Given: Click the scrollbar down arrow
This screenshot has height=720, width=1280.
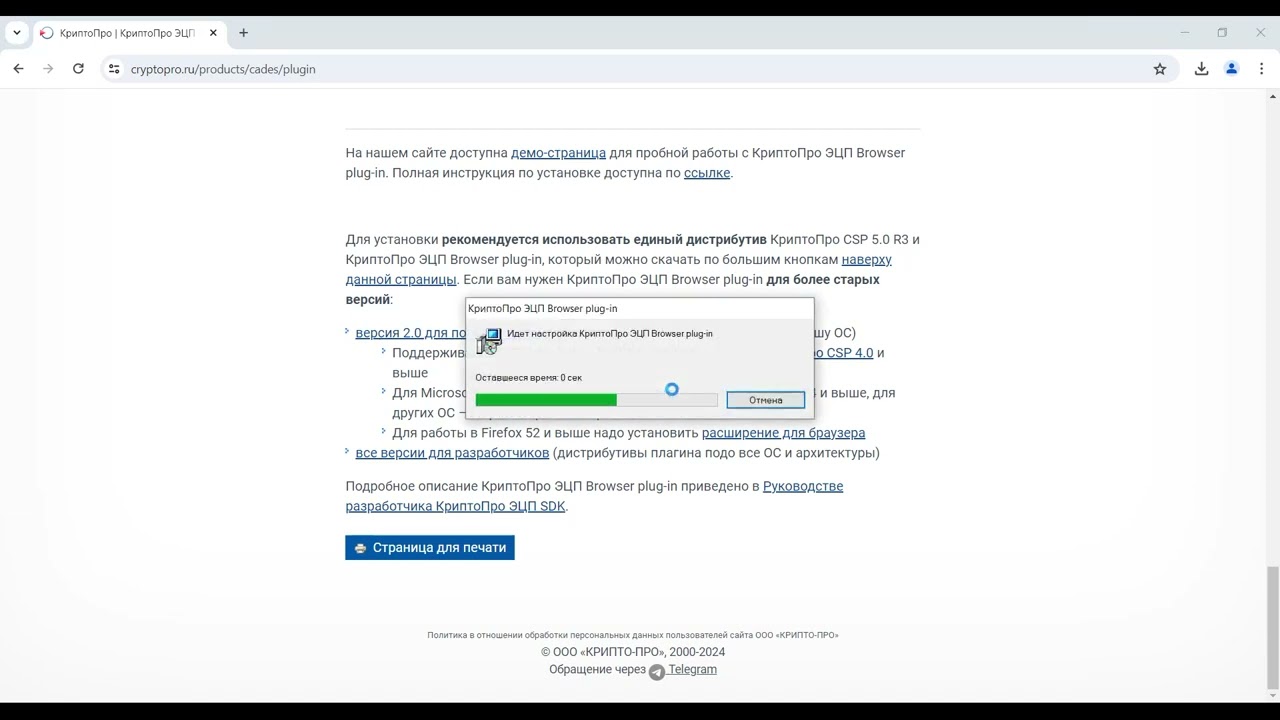Looking at the screenshot, I should (1272, 696).
